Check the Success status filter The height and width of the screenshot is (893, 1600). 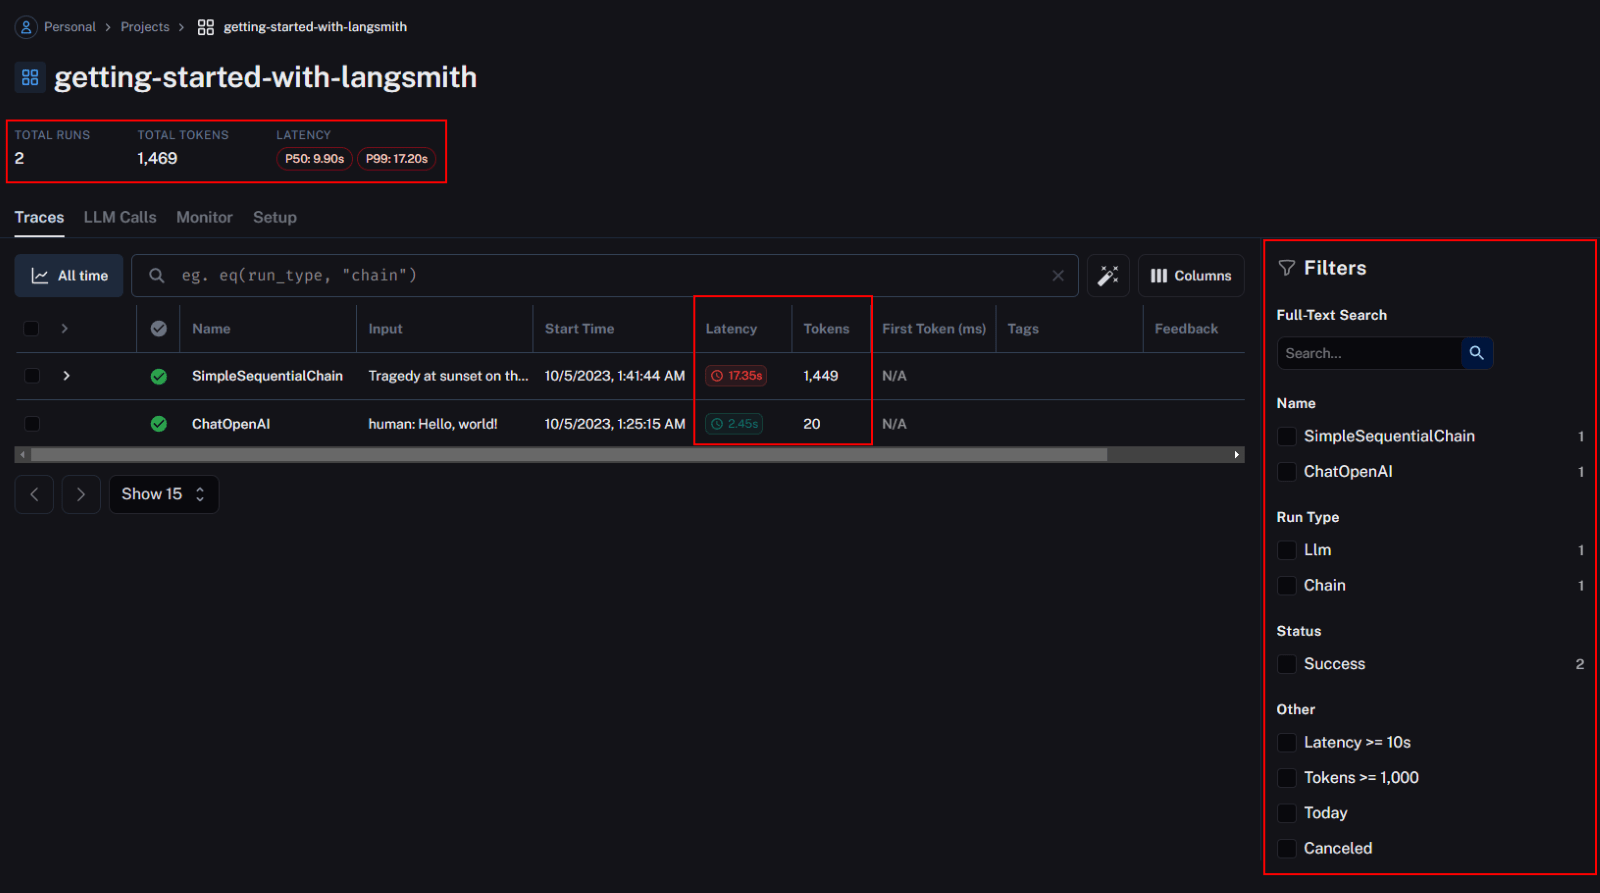(1287, 664)
